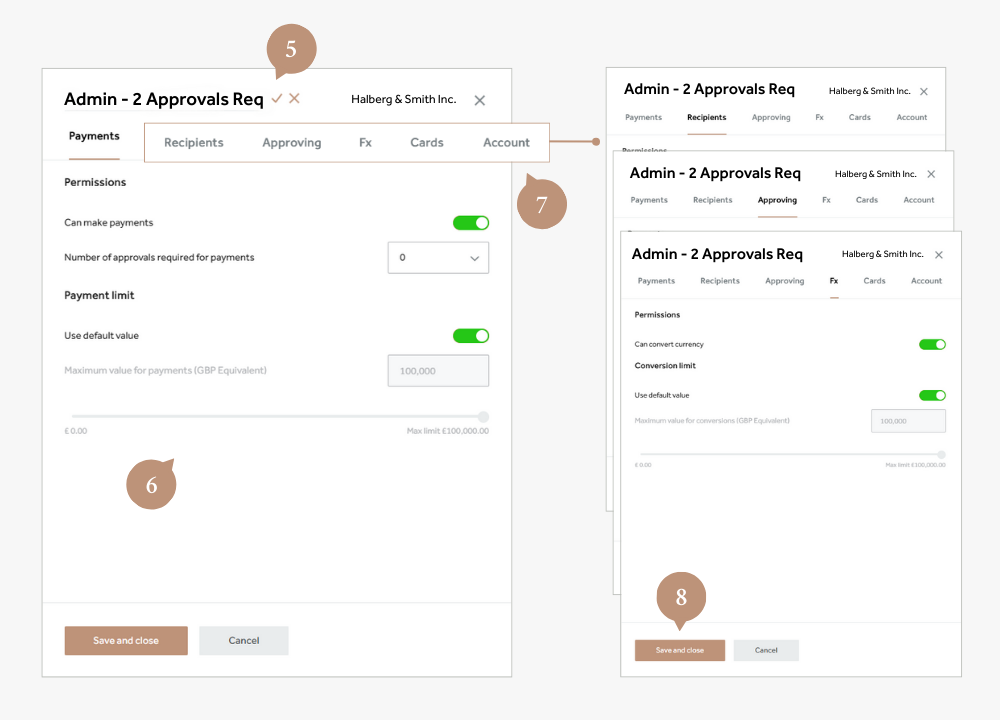The width and height of the screenshot is (1000, 720).
Task: Toggle Use default value under Conversion limit
Action: (x=932, y=395)
